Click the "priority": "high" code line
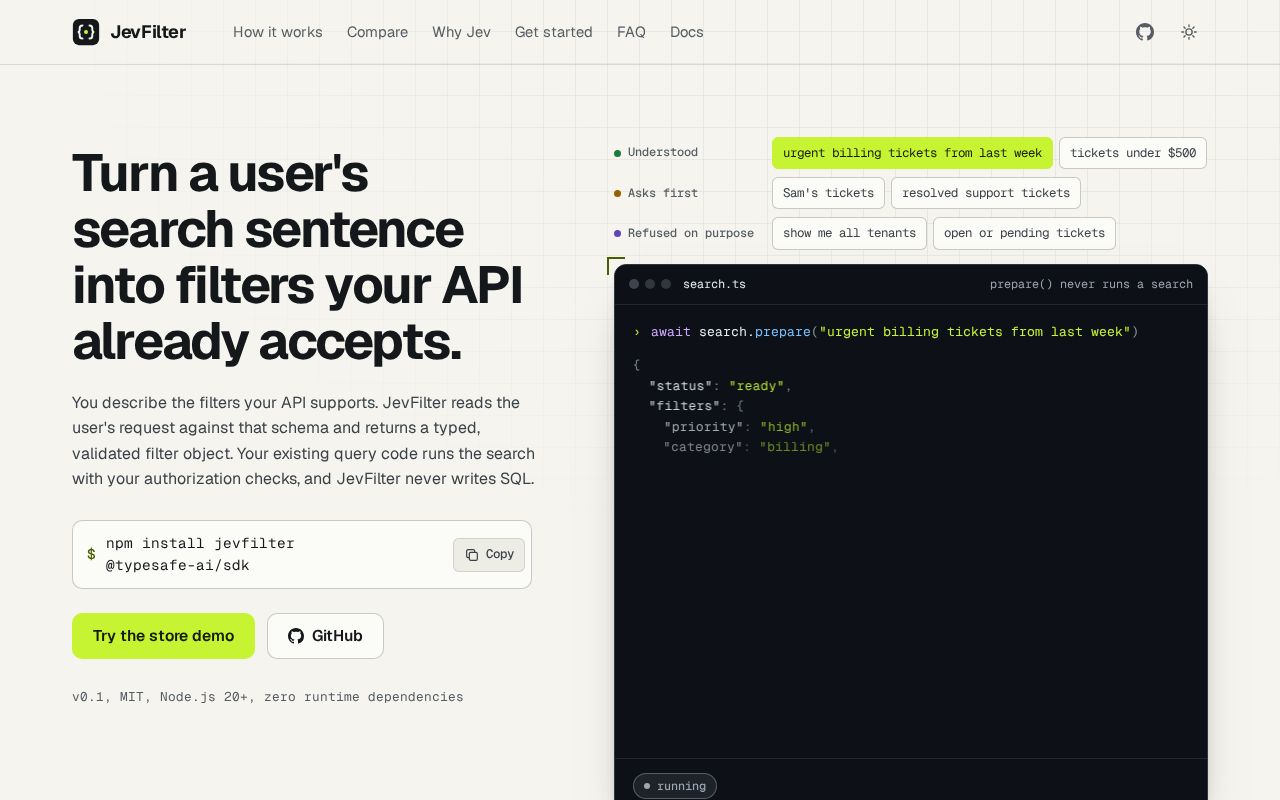 tap(740, 427)
